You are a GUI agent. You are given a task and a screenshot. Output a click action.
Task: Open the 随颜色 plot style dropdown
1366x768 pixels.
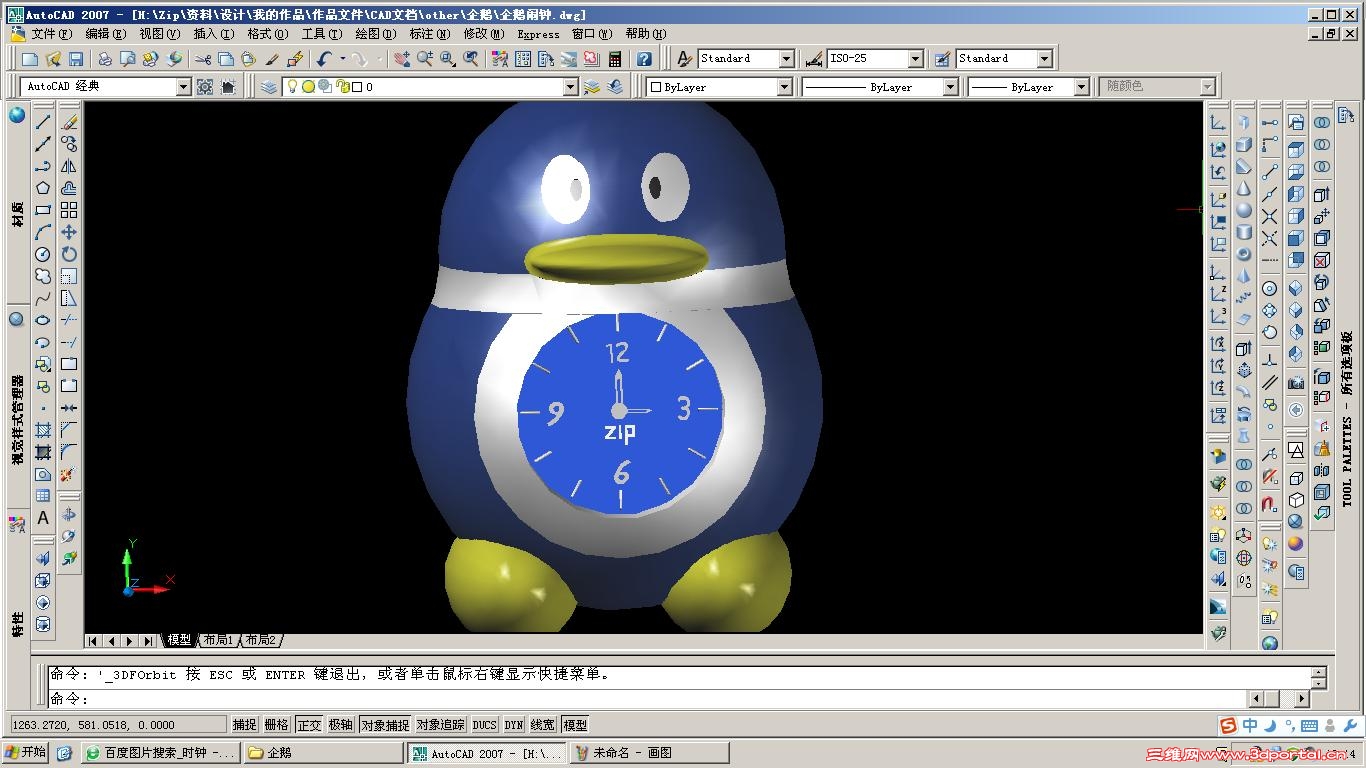(x=1207, y=87)
